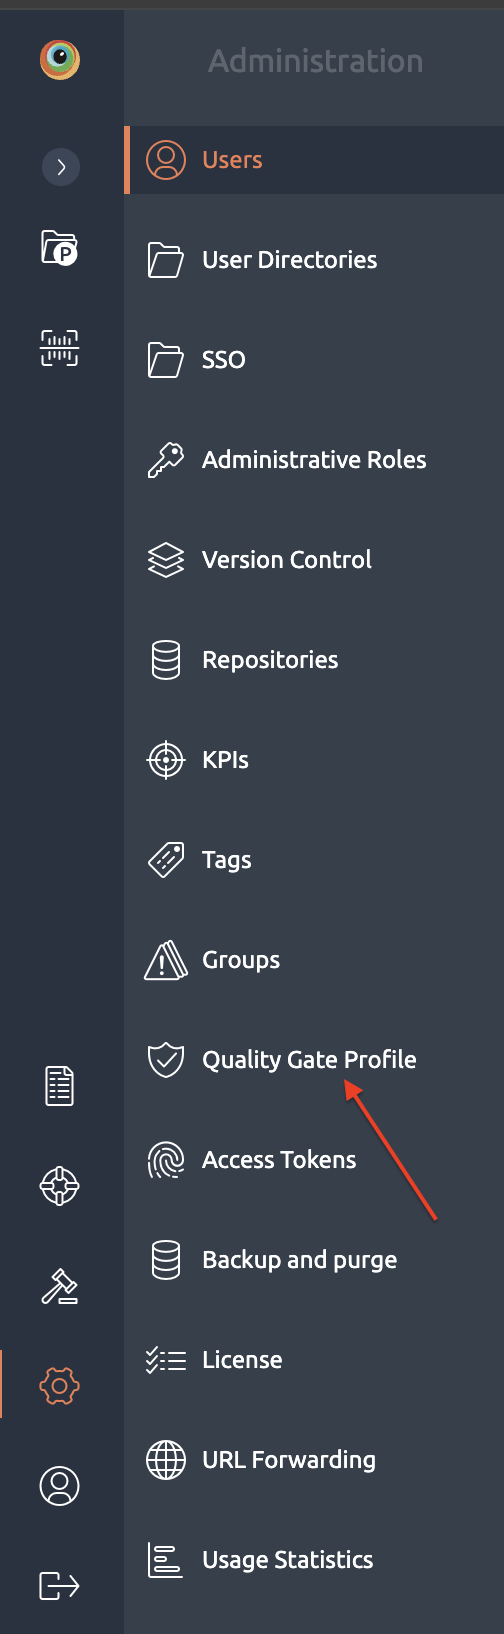Screen dimensions: 504x1634
Task: Select the gavel hammer icon
Action: (x=60, y=1286)
